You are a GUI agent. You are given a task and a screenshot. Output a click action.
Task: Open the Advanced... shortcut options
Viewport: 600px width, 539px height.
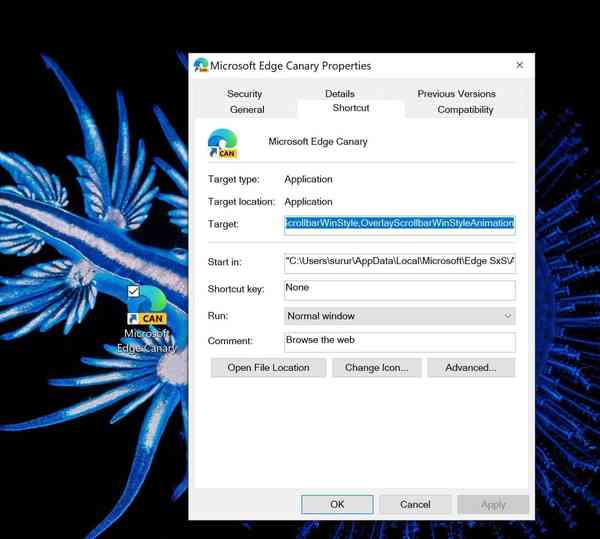[x=471, y=368]
